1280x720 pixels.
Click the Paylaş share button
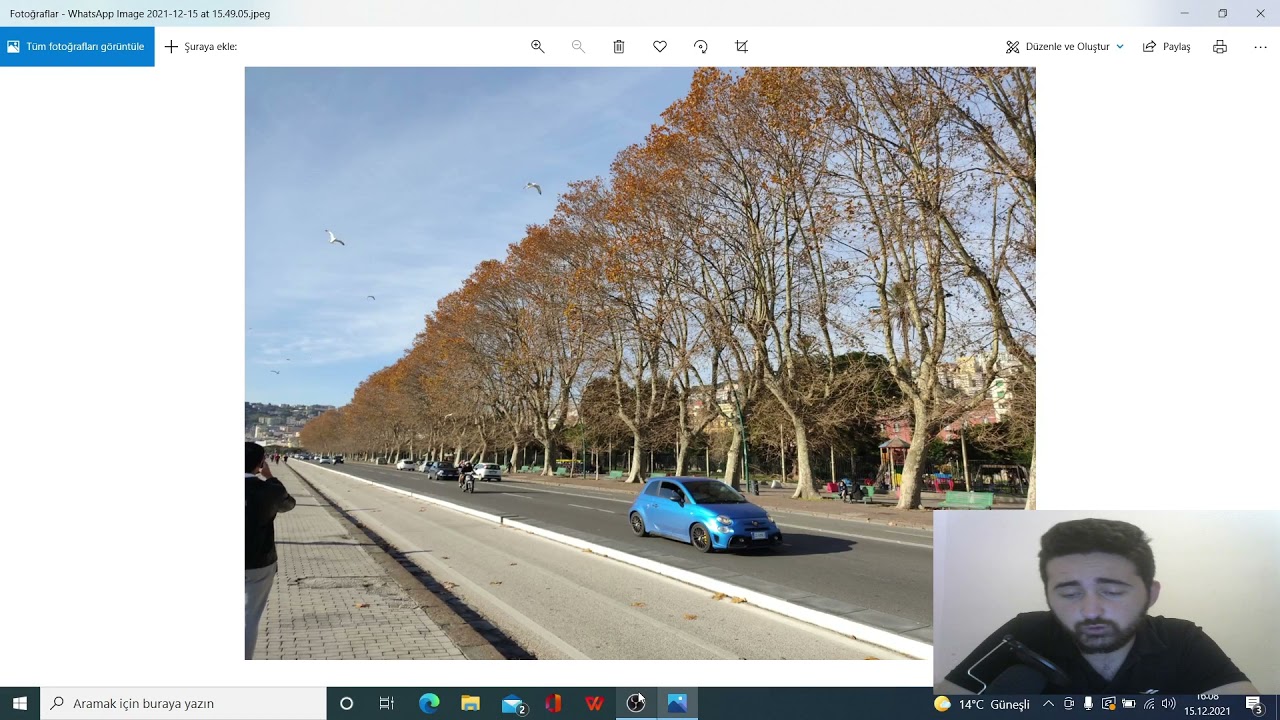coord(1167,47)
